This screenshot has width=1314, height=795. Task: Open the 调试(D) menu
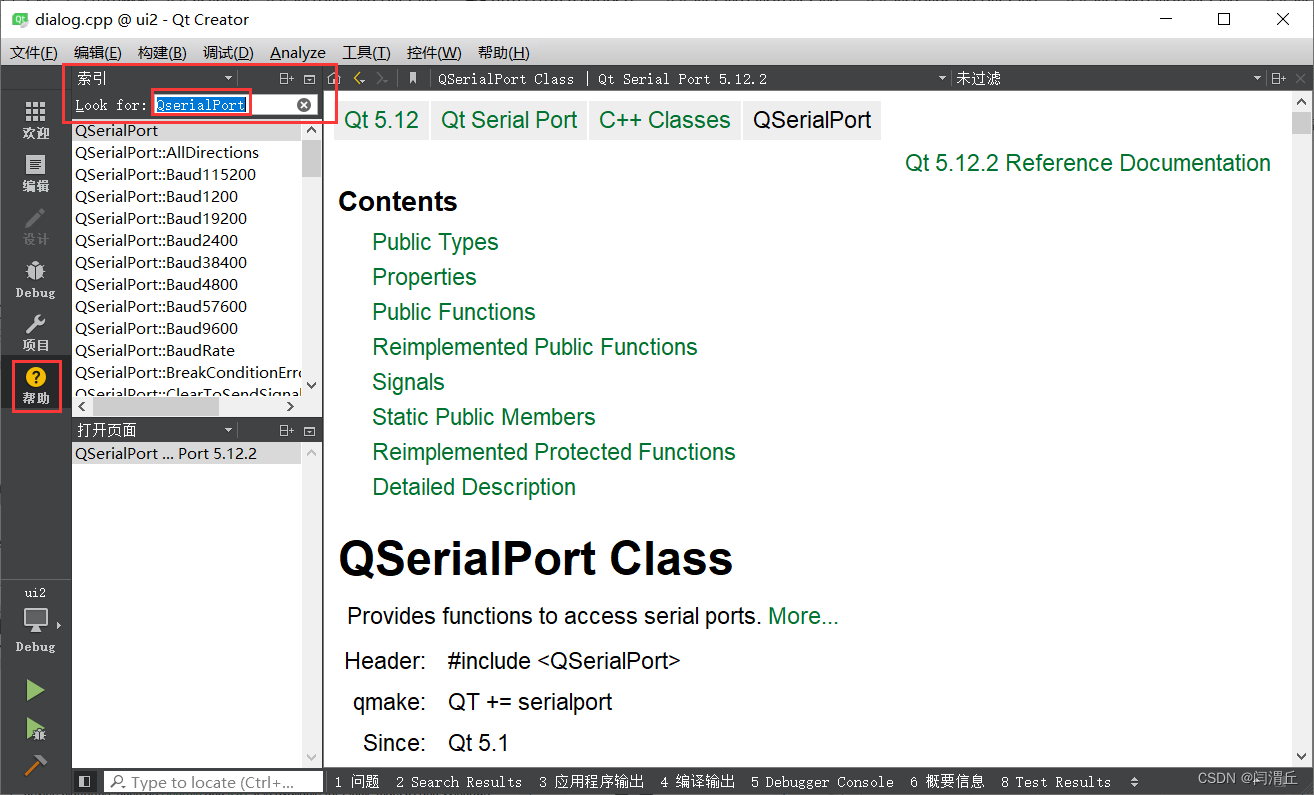tap(228, 52)
